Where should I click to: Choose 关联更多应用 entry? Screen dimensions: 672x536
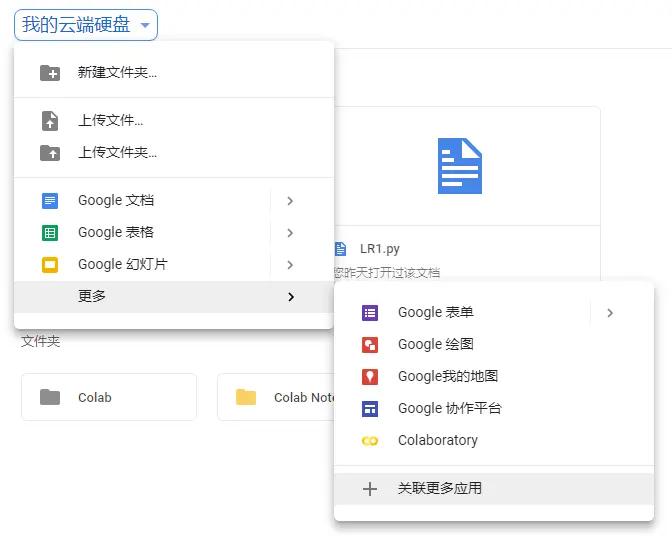click(494, 489)
